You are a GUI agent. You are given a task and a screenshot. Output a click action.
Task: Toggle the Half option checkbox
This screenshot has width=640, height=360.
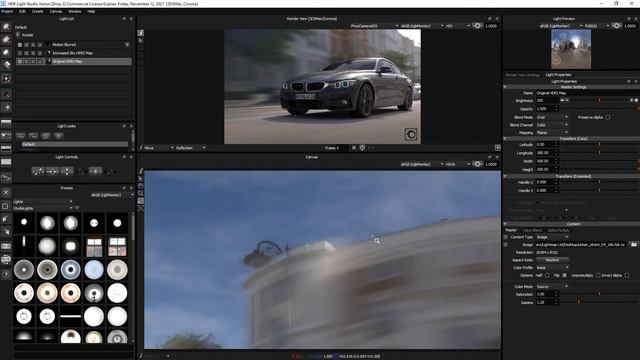click(x=547, y=276)
